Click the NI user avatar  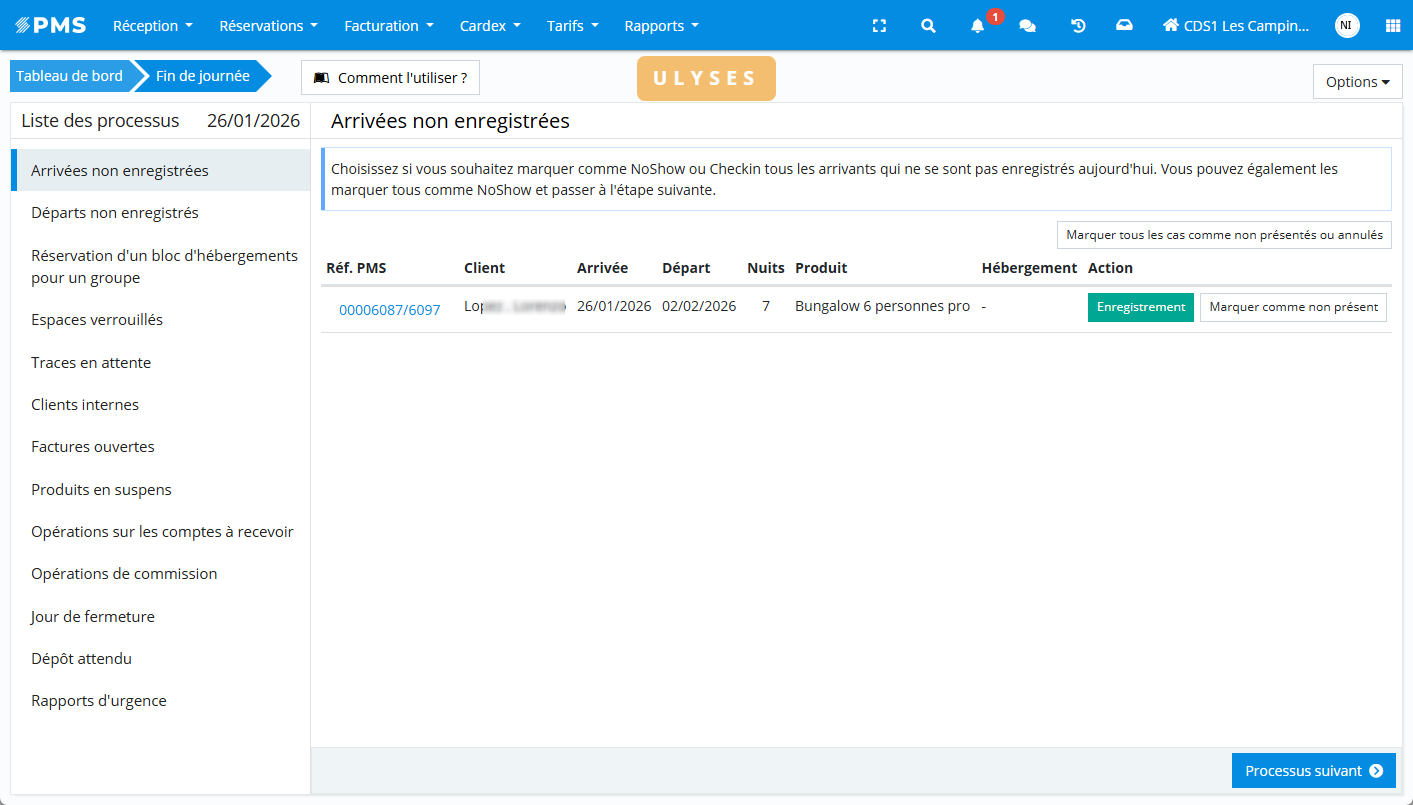pos(1346,26)
